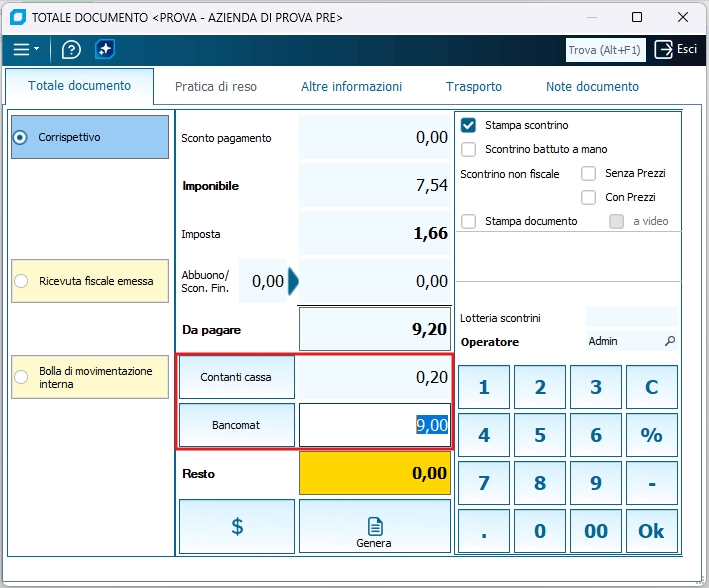709x588 pixels.
Task: Enable the Stampa documento checkbox
Action: 468,221
